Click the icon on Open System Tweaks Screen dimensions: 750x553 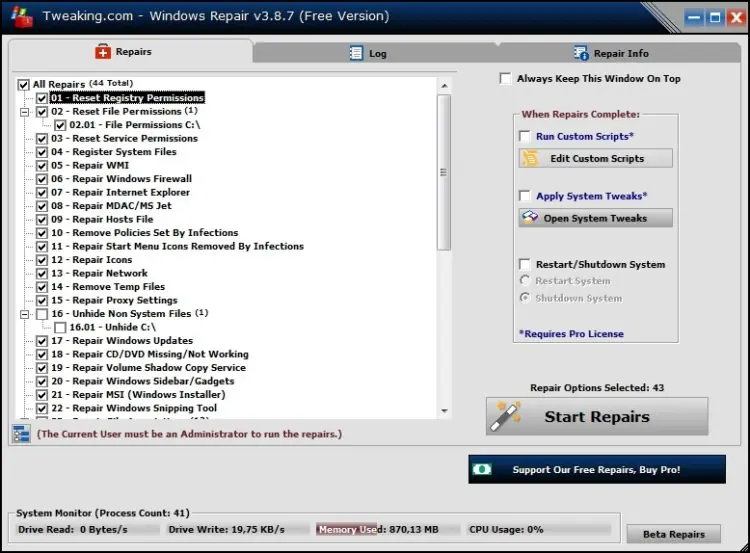click(x=530, y=218)
